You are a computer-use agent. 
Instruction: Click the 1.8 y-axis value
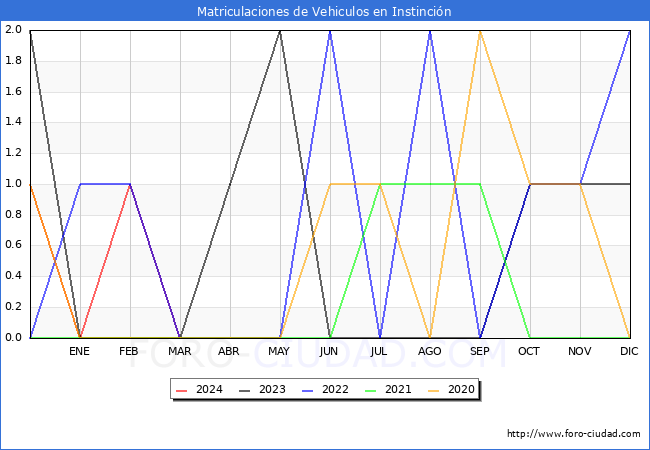(x=14, y=60)
